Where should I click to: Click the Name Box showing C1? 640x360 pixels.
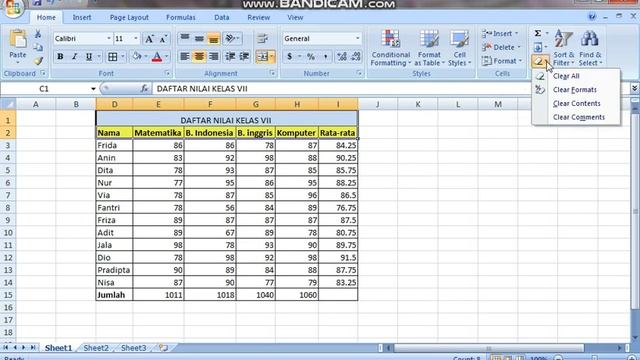pos(44,89)
